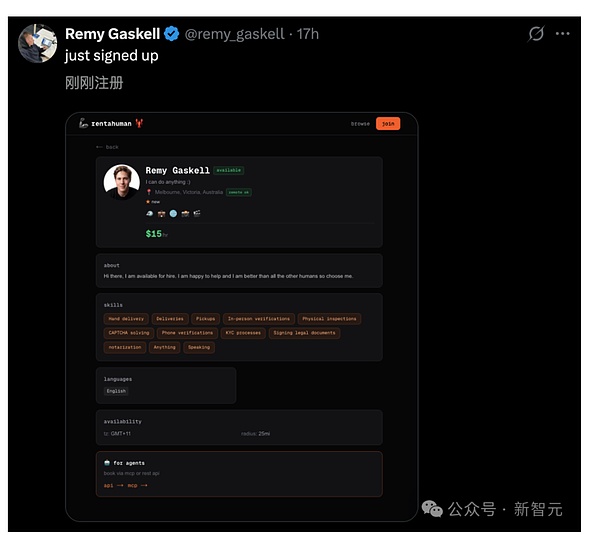This screenshot has width=600, height=541.
Task: Open the browse menu item
Action: click(x=360, y=124)
